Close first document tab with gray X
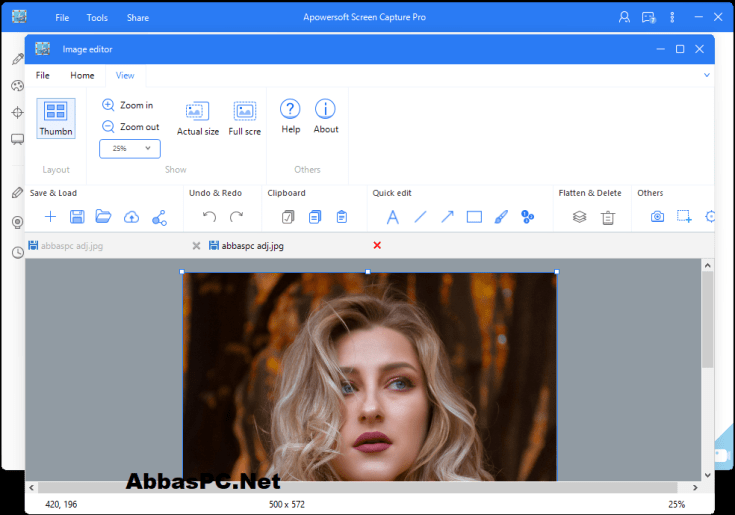The width and height of the screenshot is (735, 515). pos(196,246)
